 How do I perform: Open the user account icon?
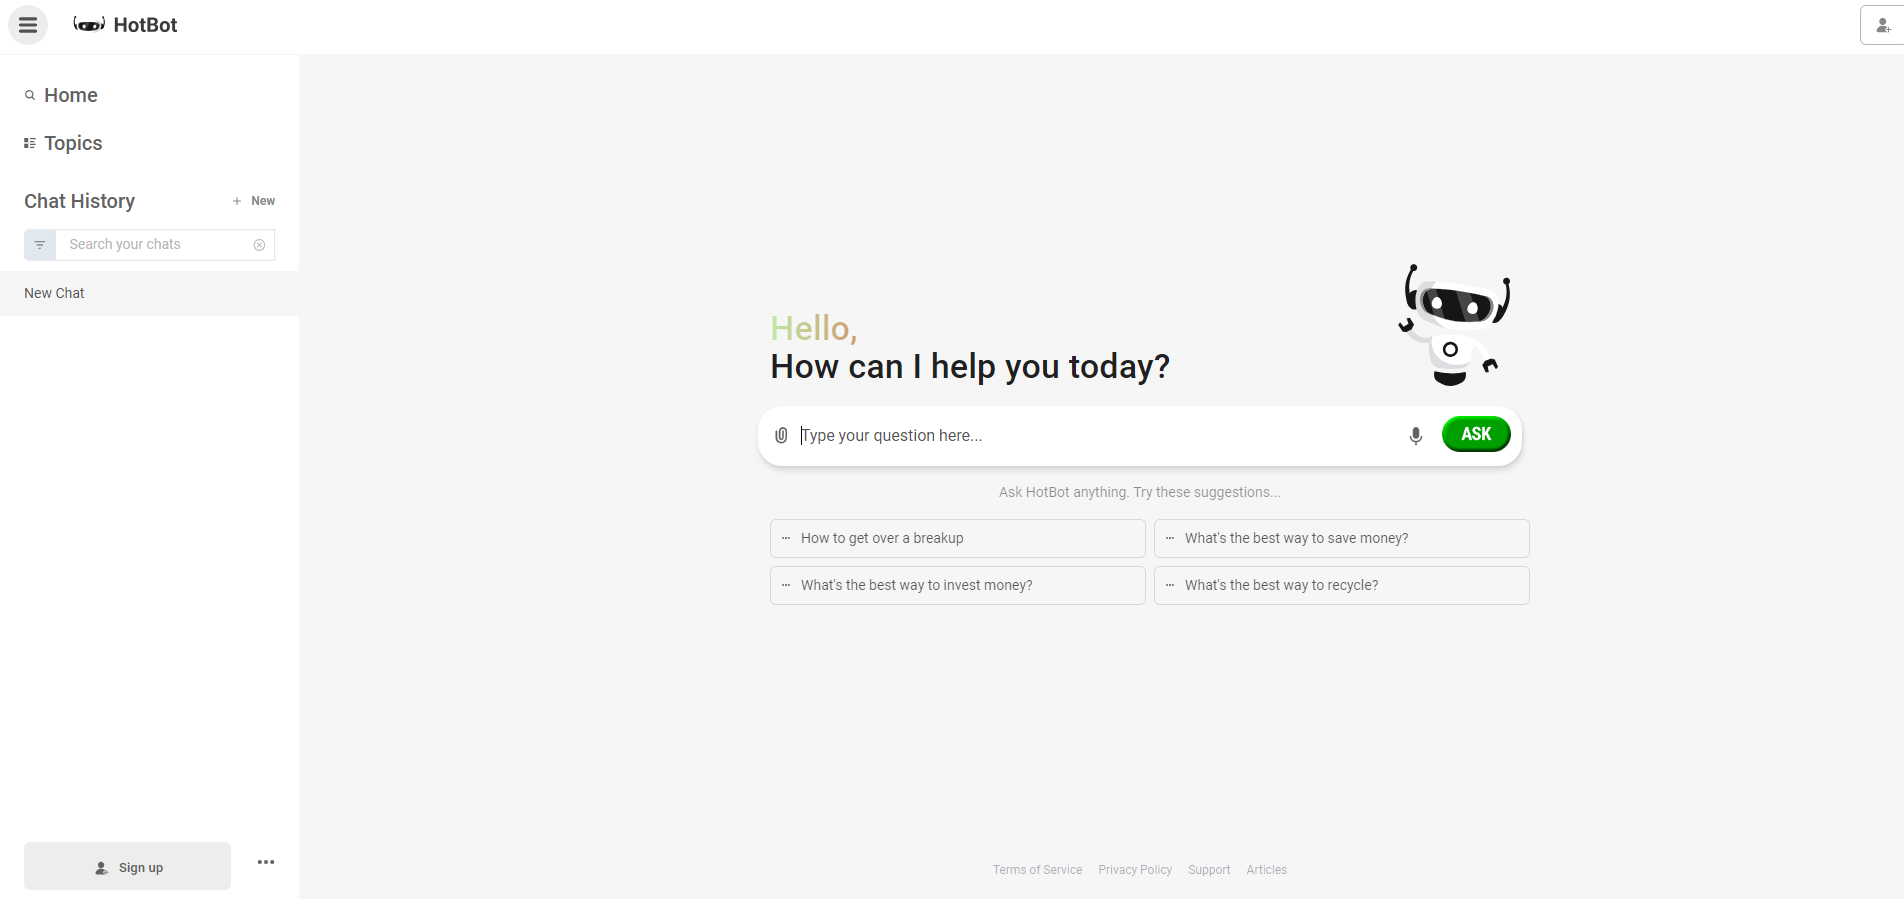tap(1882, 26)
